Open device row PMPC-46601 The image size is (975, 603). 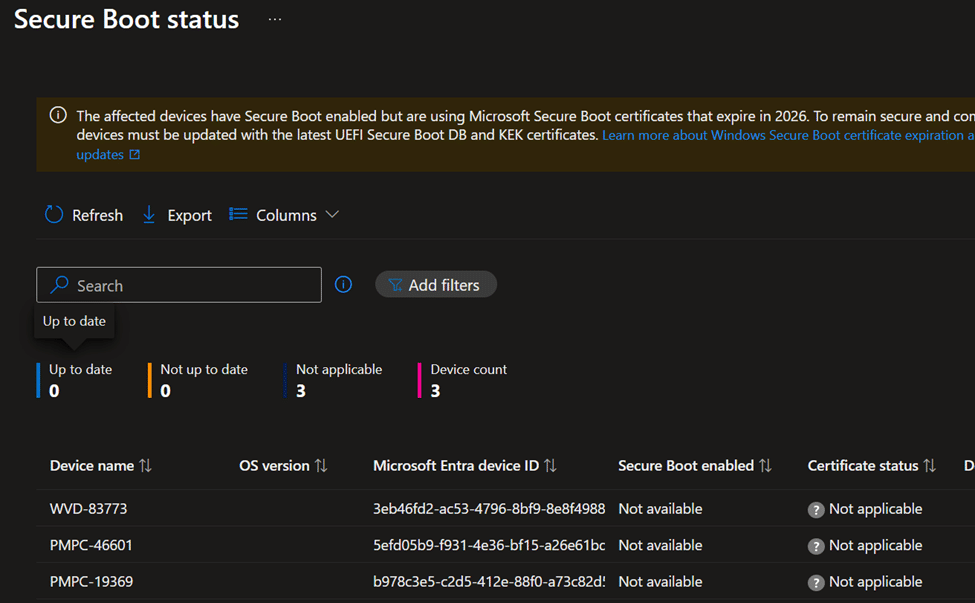(91, 545)
